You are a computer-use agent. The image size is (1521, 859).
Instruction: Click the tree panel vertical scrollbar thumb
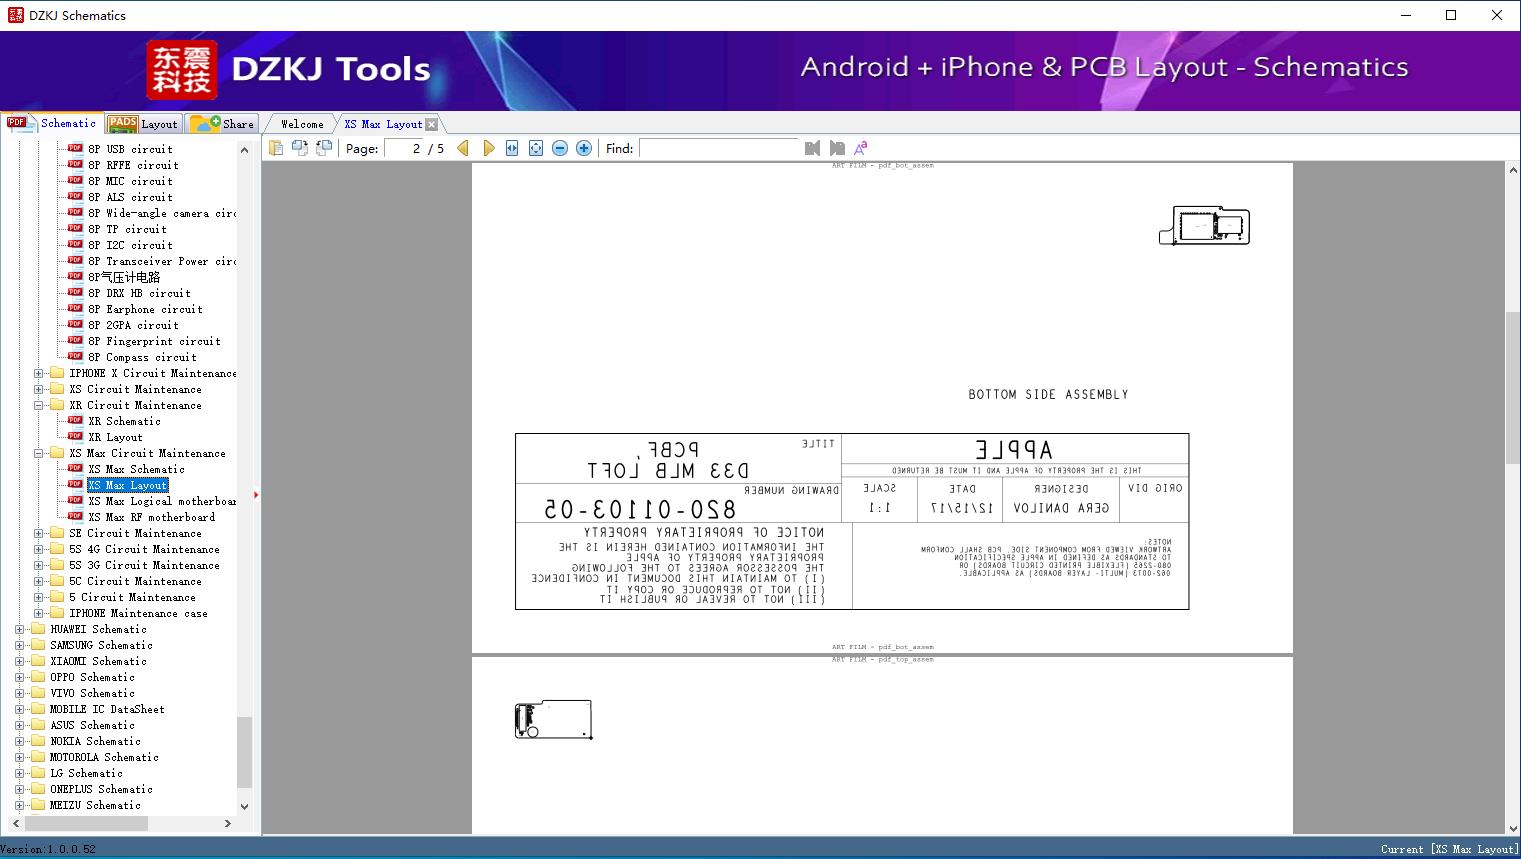coord(244,752)
